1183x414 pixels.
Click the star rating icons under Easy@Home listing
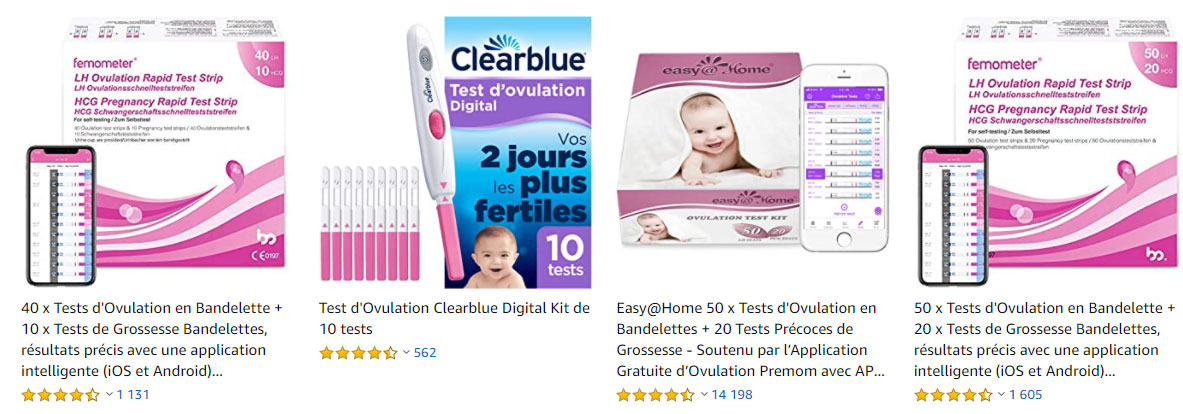click(x=656, y=395)
